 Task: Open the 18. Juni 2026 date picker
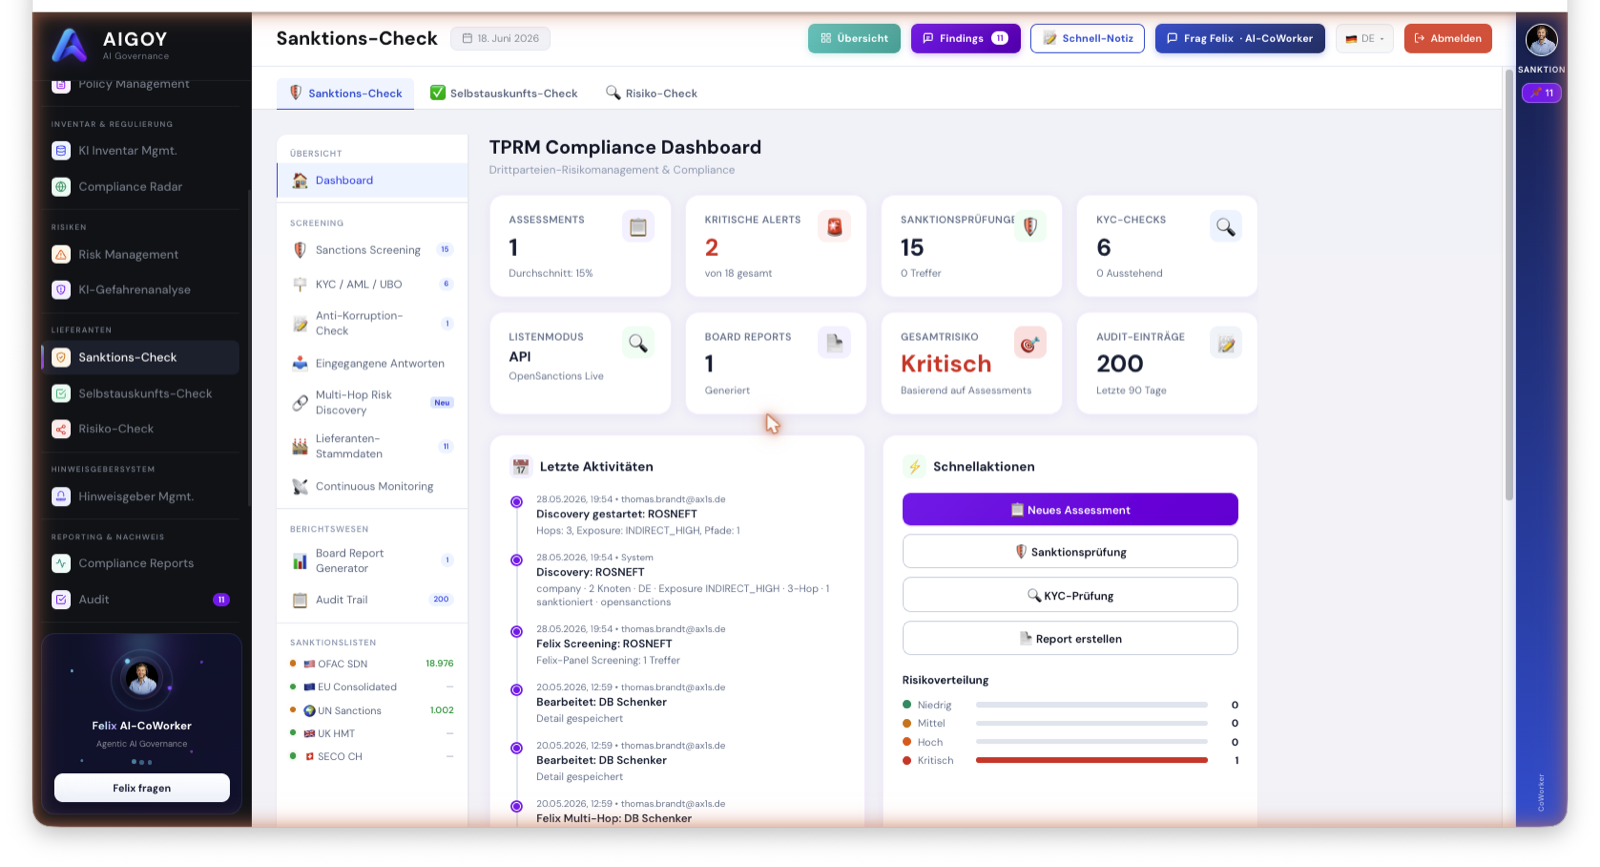pyautogui.click(x=500, y=39)
